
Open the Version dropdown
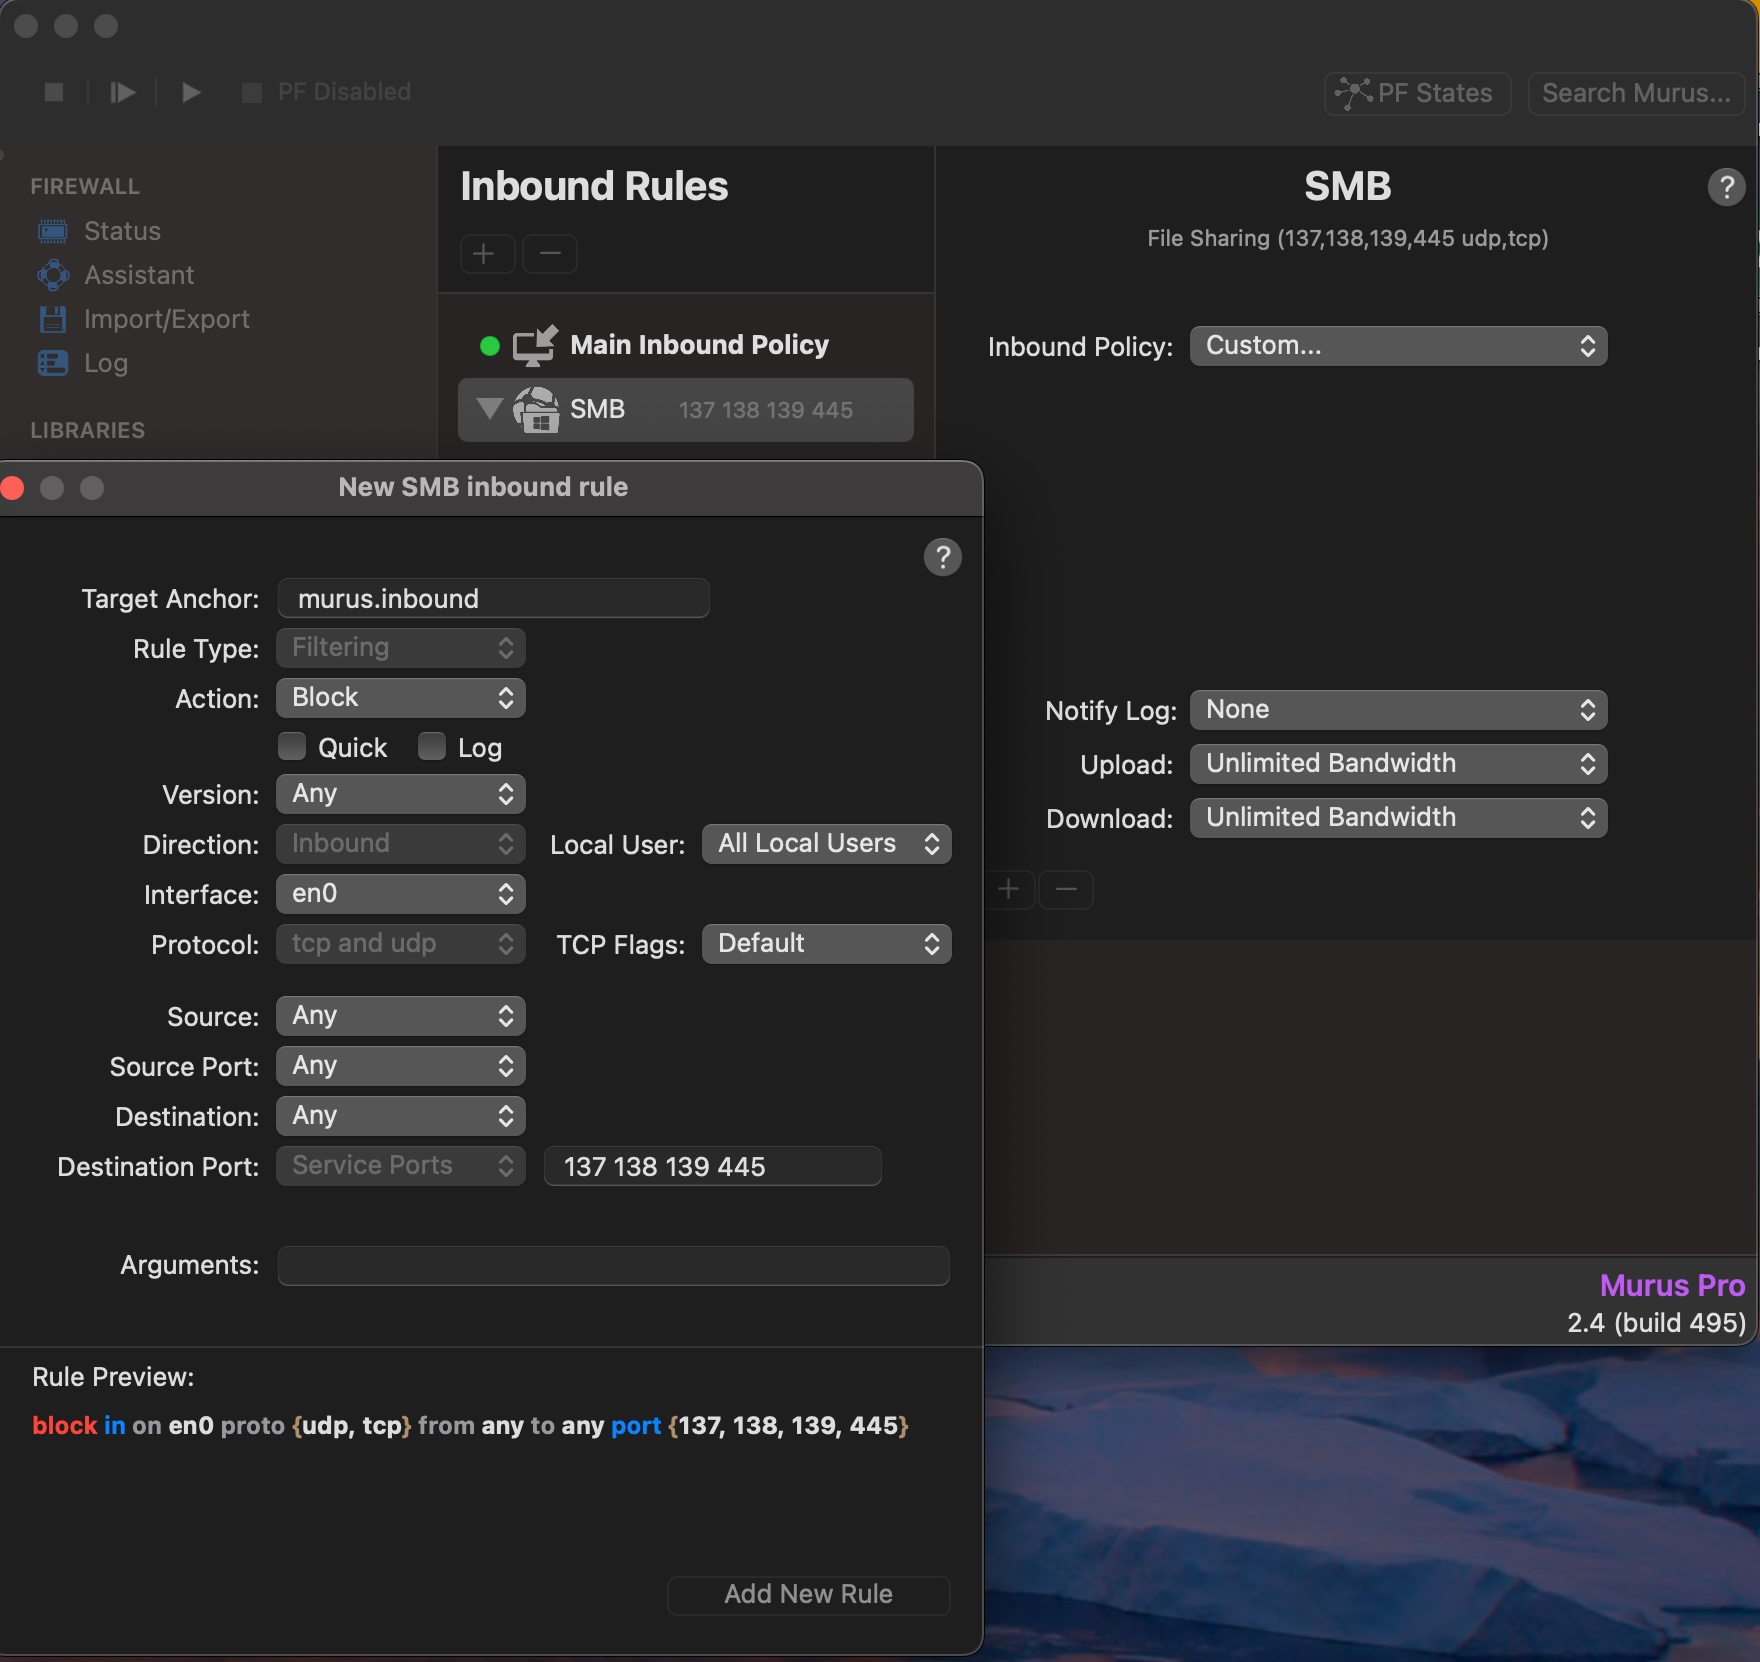(400, 794)
